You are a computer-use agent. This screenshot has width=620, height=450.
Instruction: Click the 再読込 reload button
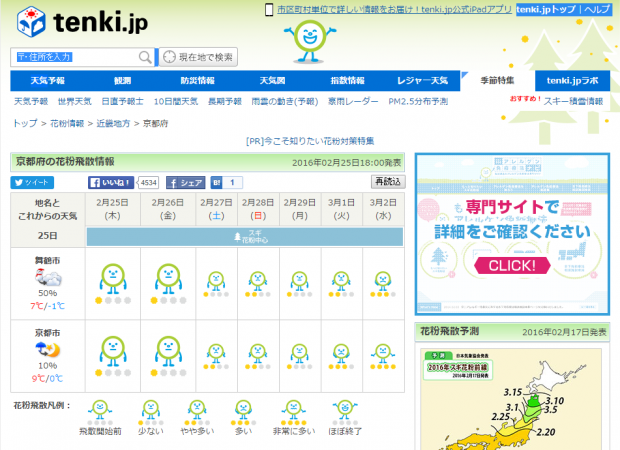(388, 182)
